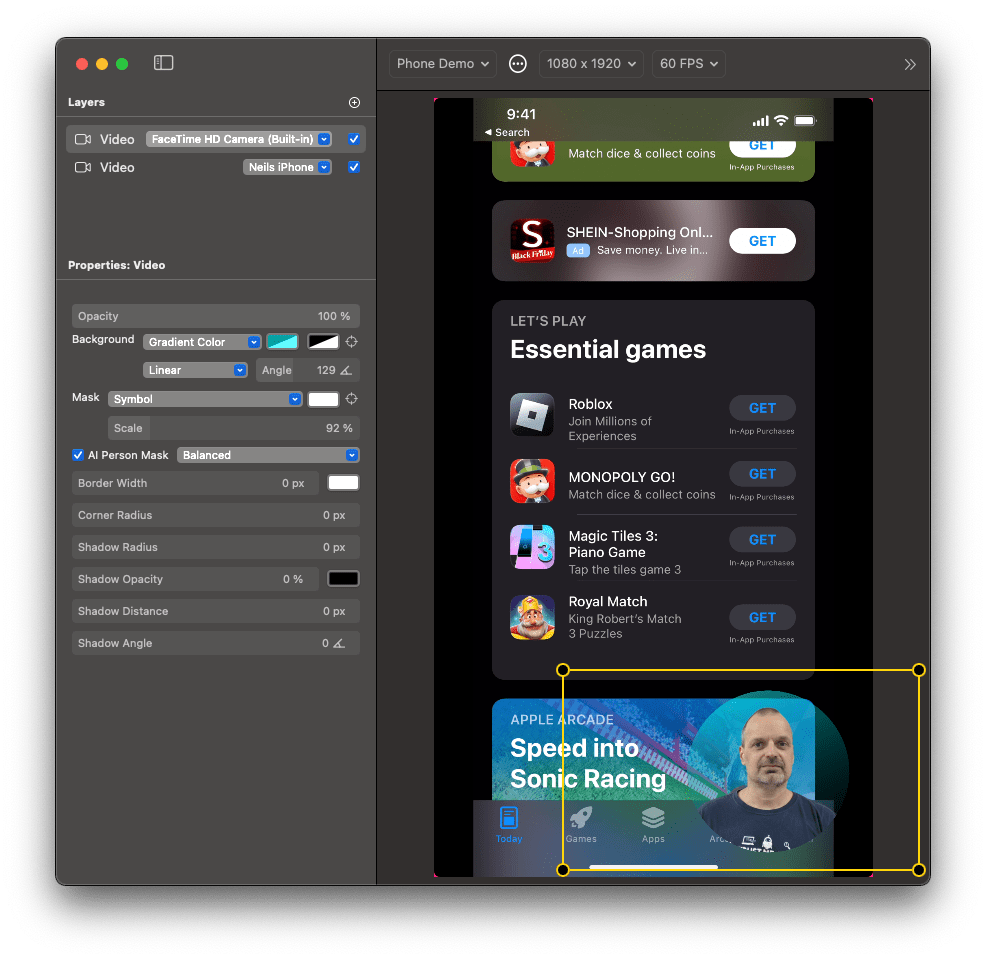Click the double chevron expand icon
This screenshot has width=986, height=959.
(909, 64)
